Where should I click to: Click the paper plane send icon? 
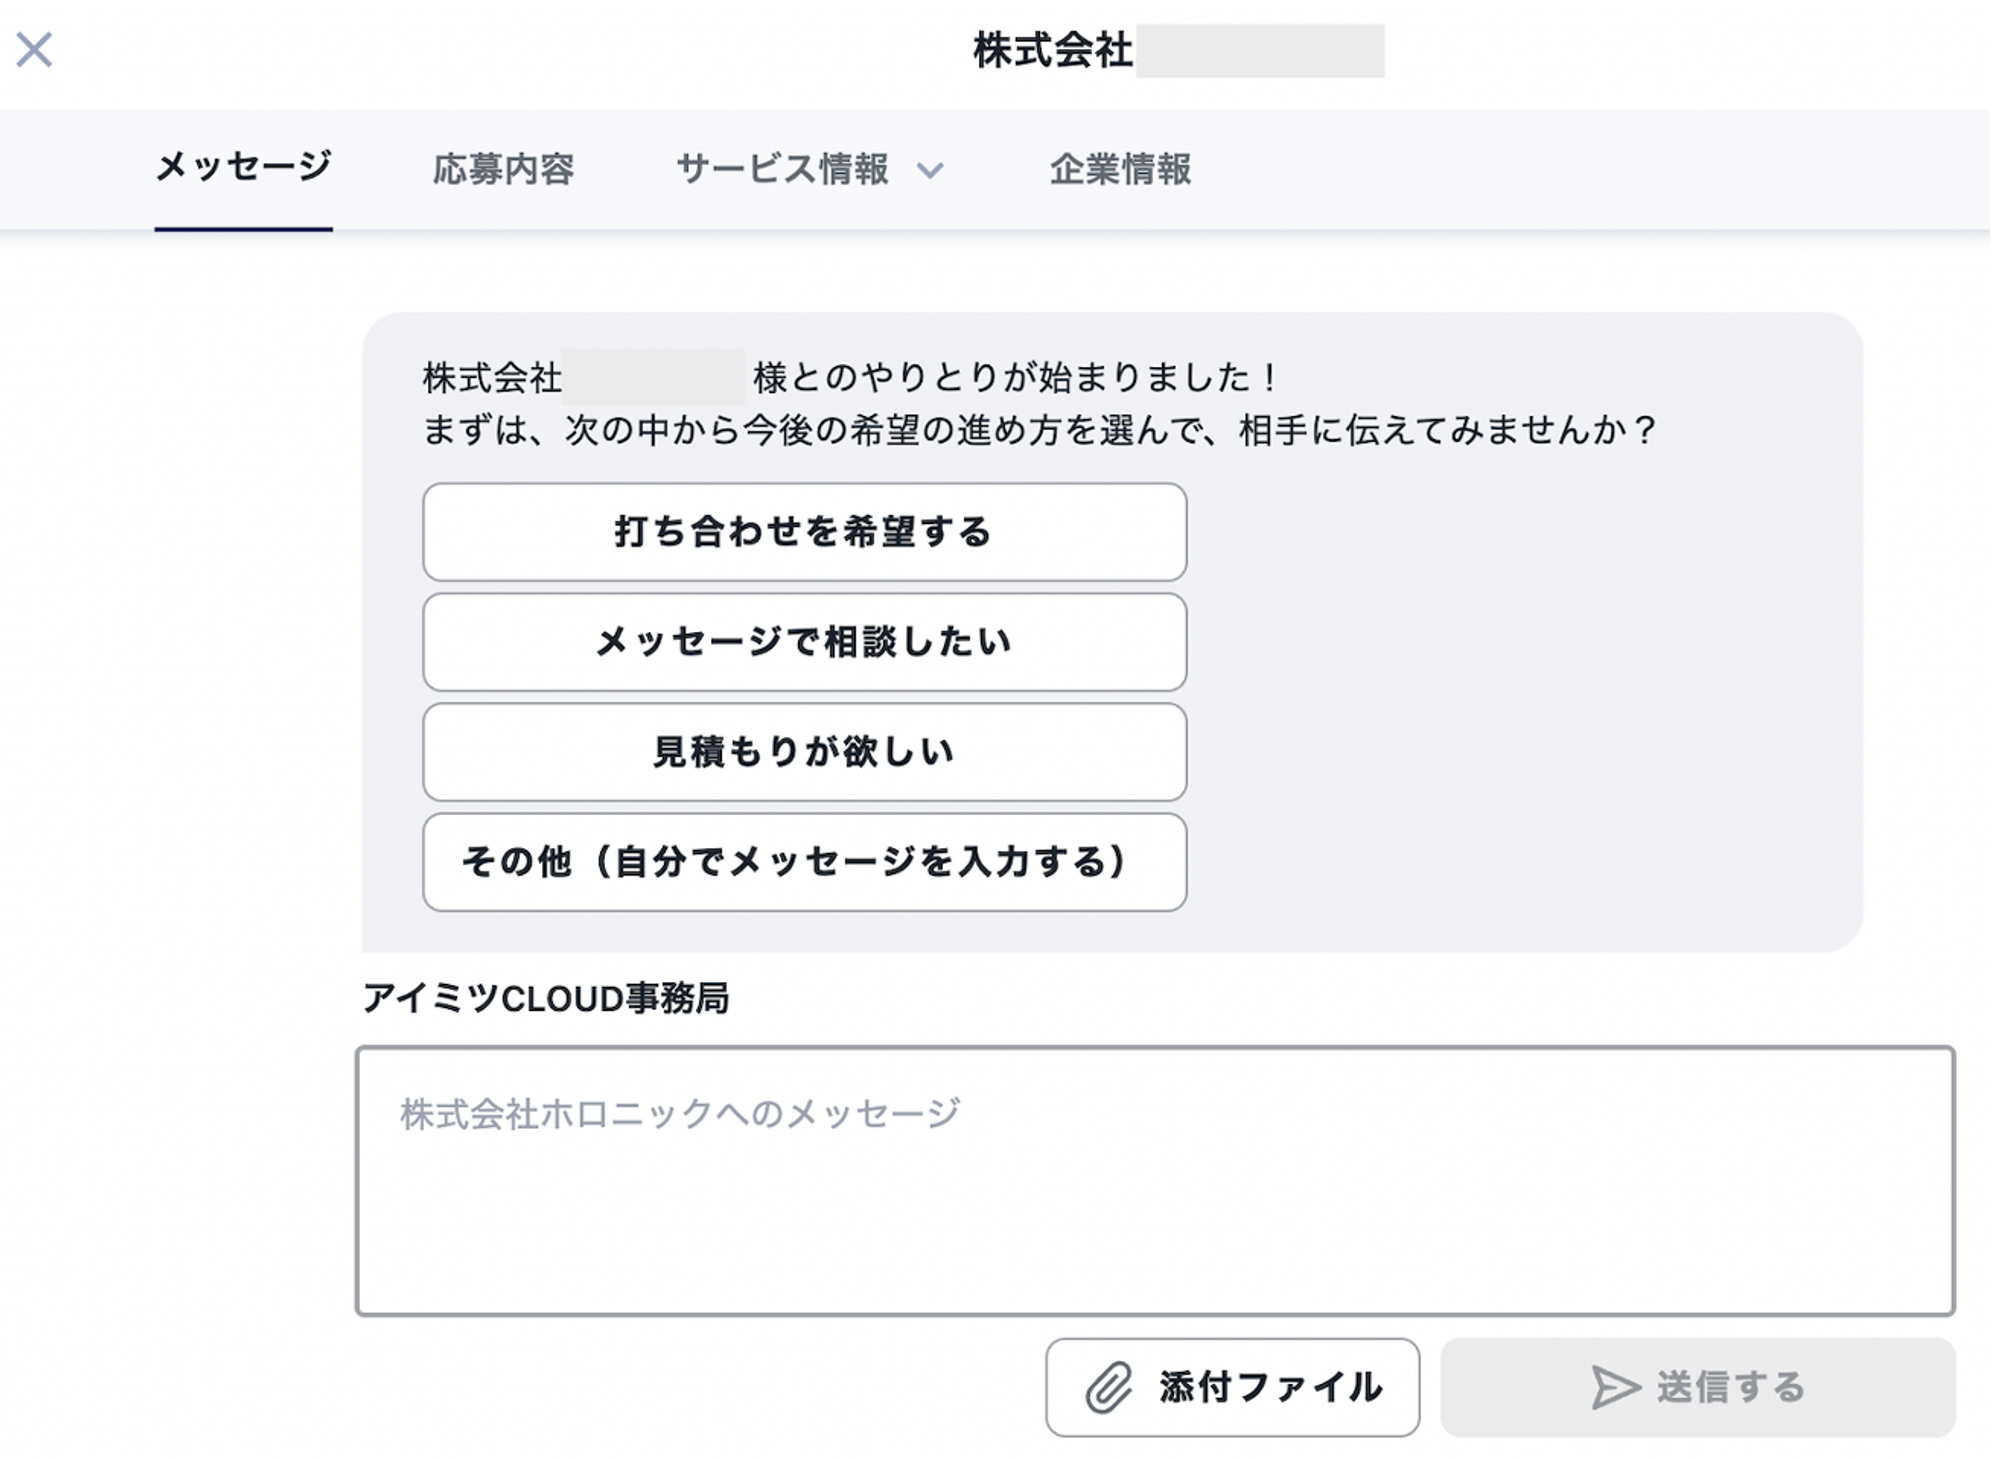click(1615, 1387)
